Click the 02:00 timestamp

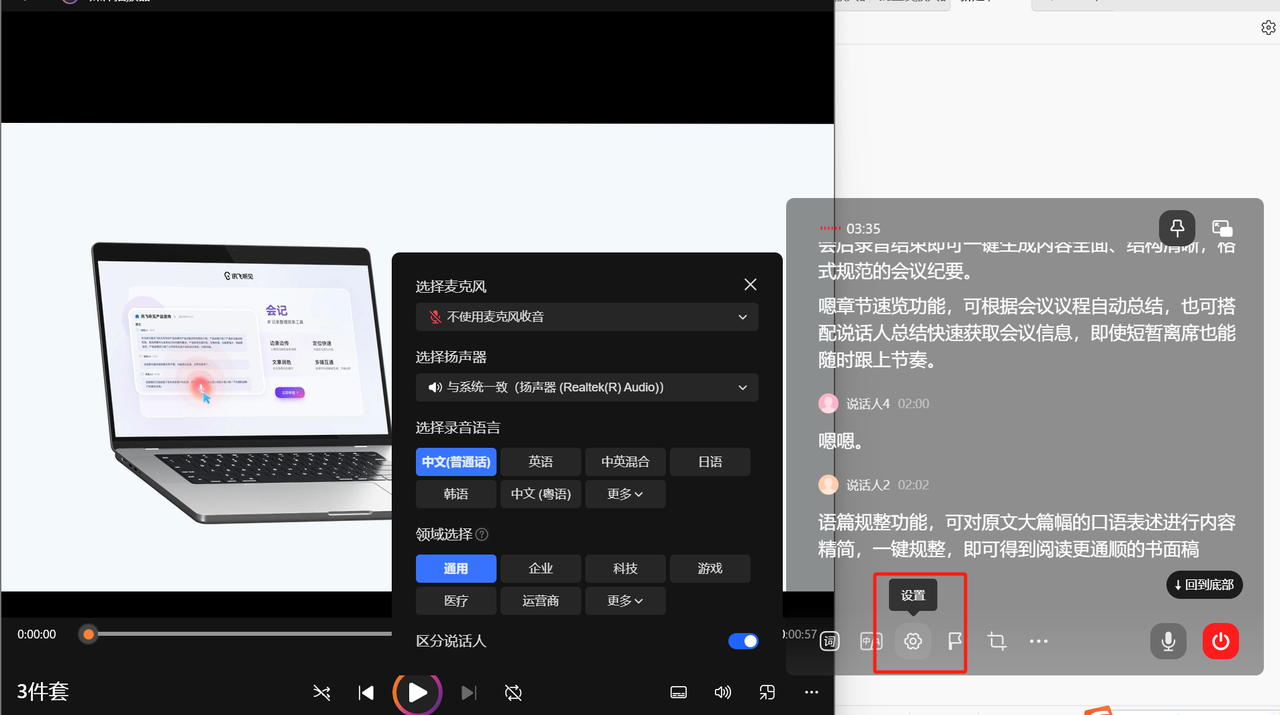pos(914,404)
